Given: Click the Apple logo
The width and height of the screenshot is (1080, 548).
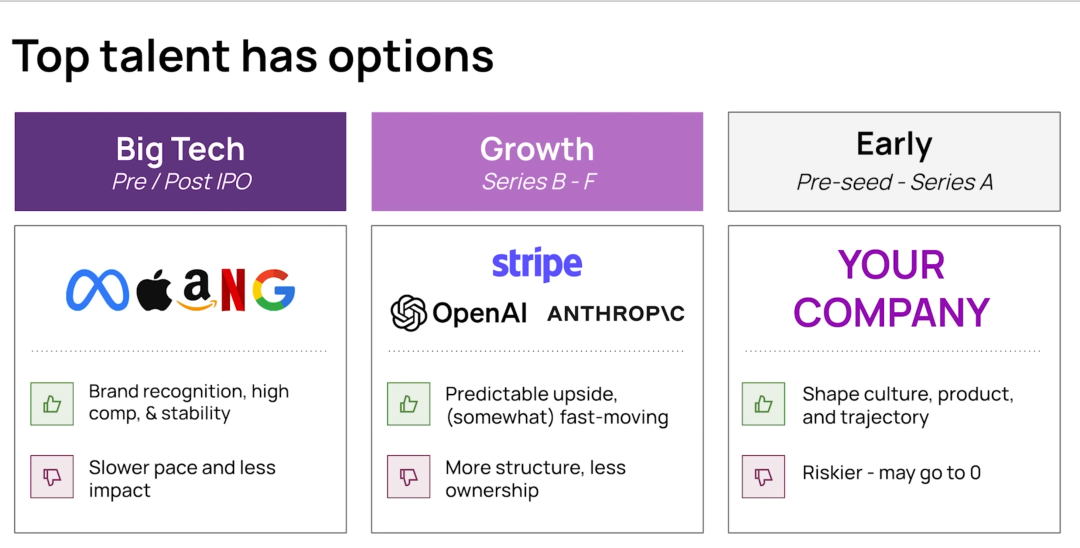Looking at the screenshot, I should [x=154, y=290].
